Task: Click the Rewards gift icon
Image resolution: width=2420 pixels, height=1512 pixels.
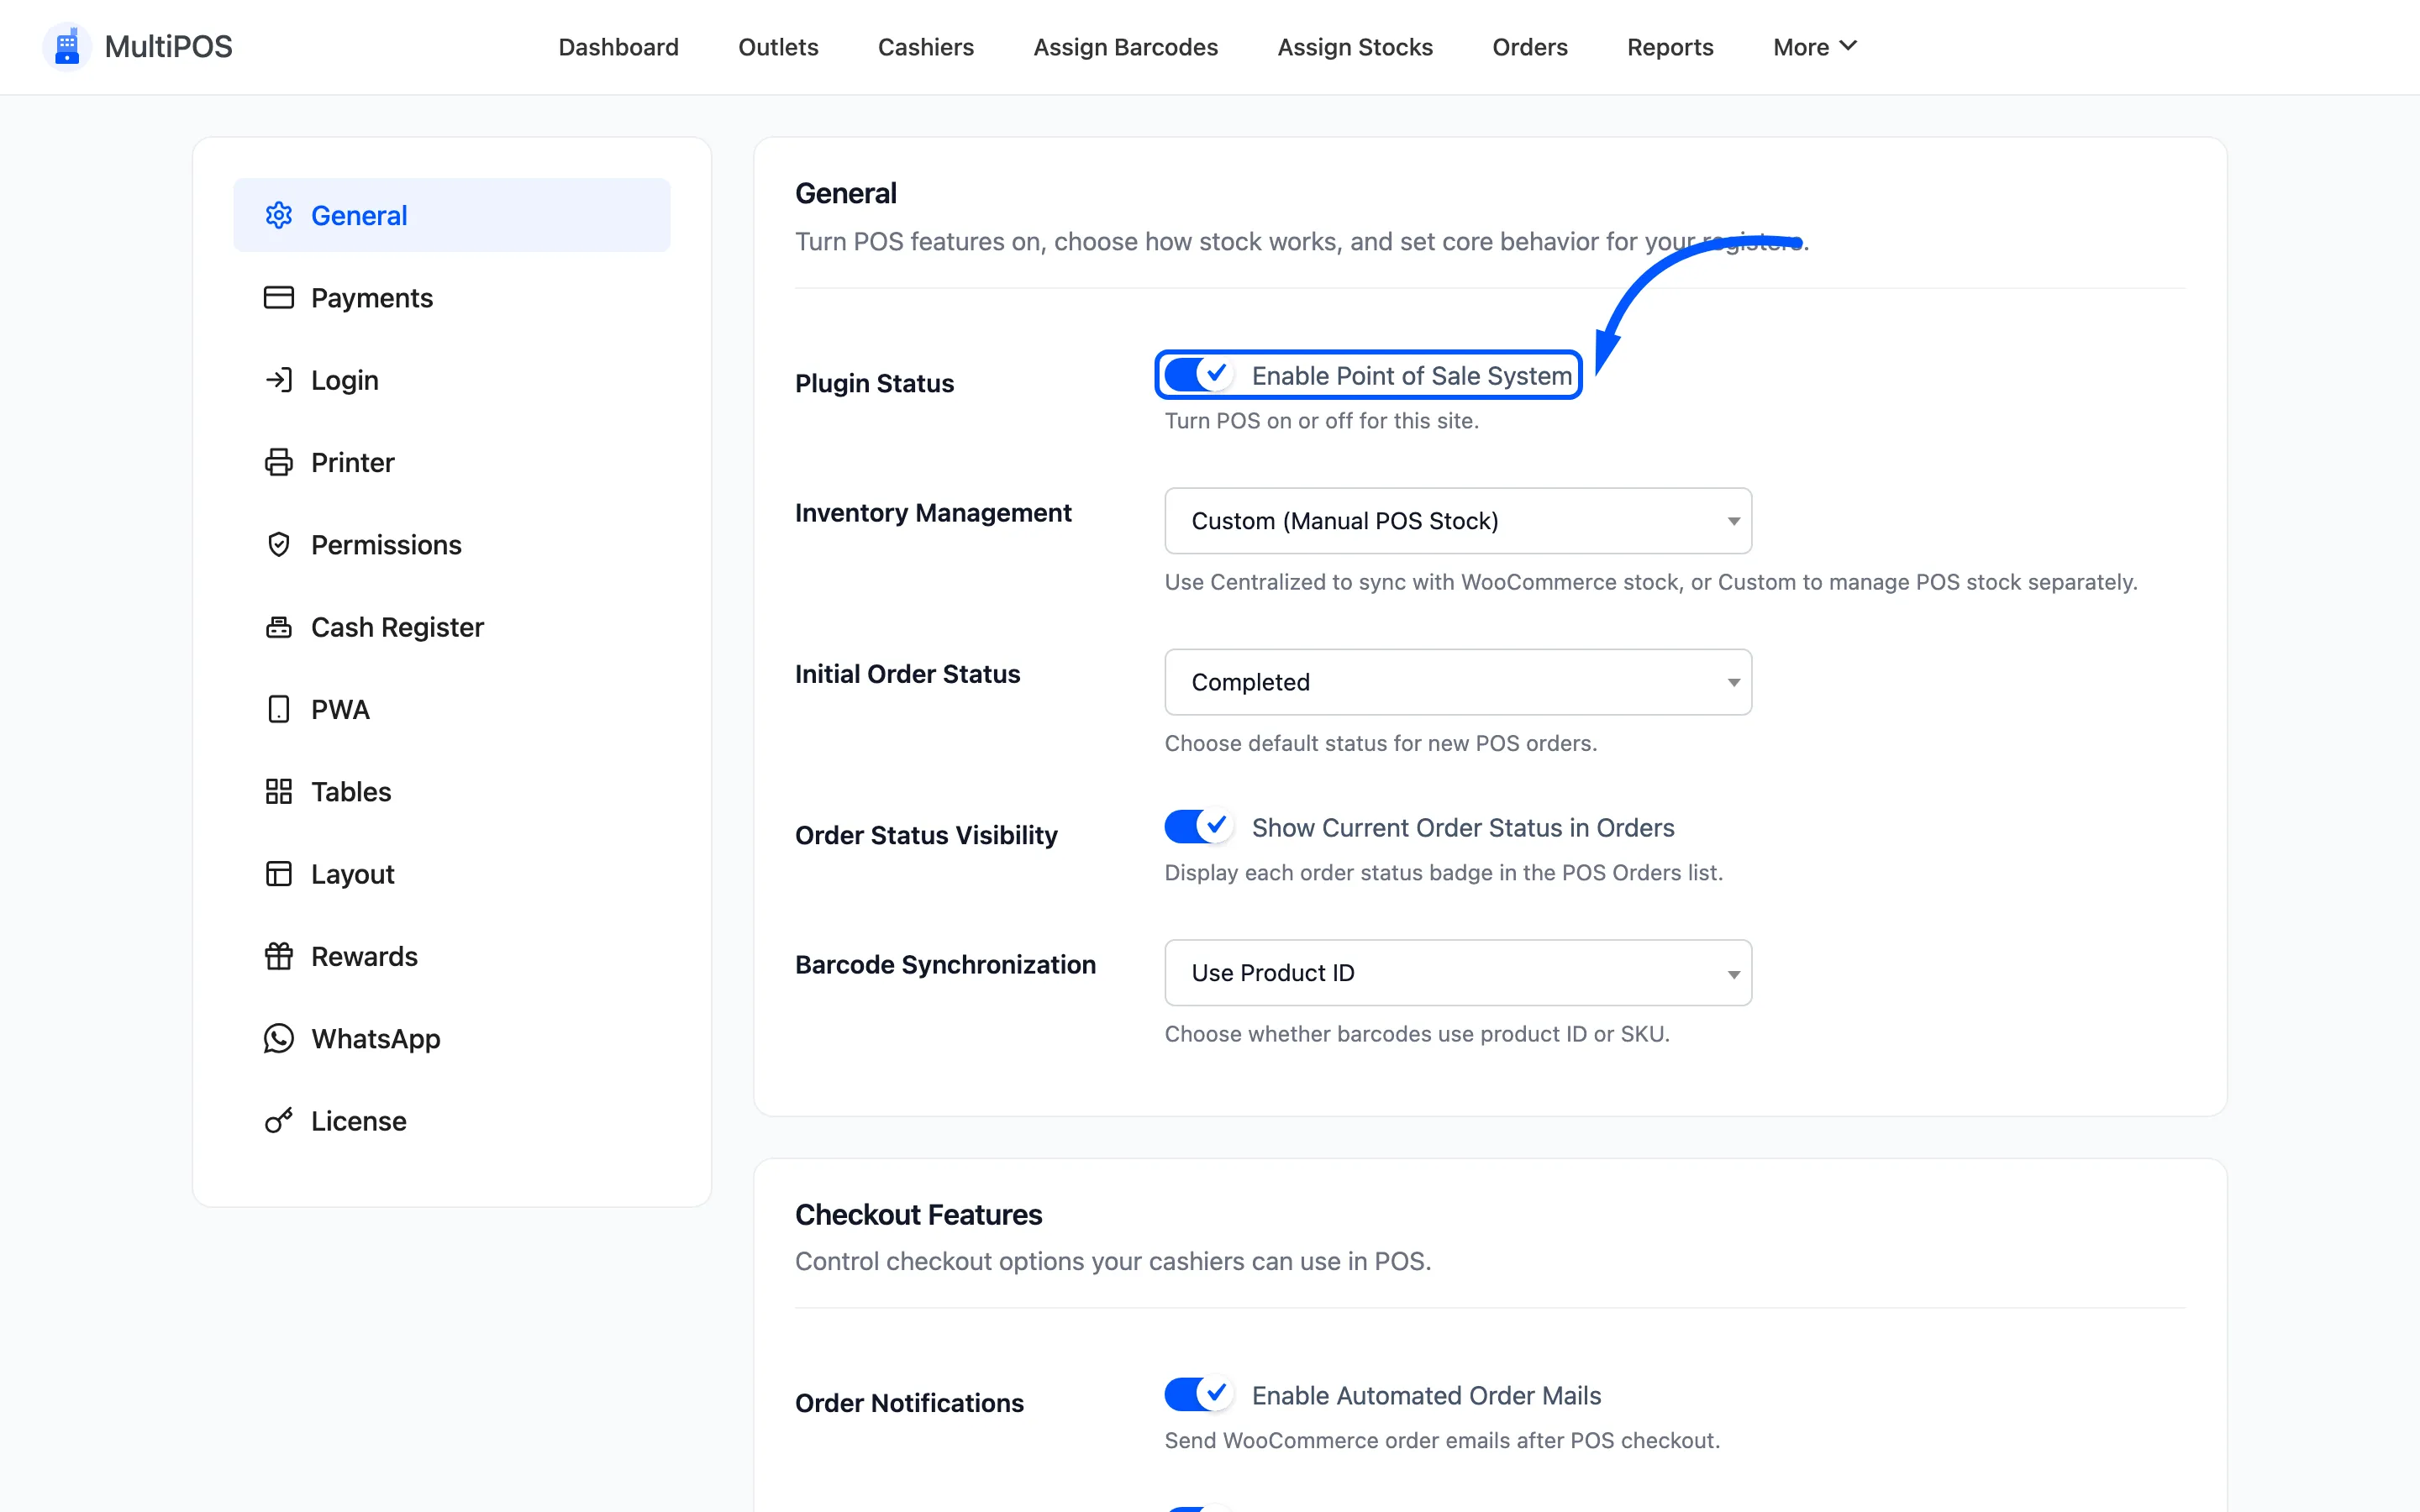Action: [279, 956]
